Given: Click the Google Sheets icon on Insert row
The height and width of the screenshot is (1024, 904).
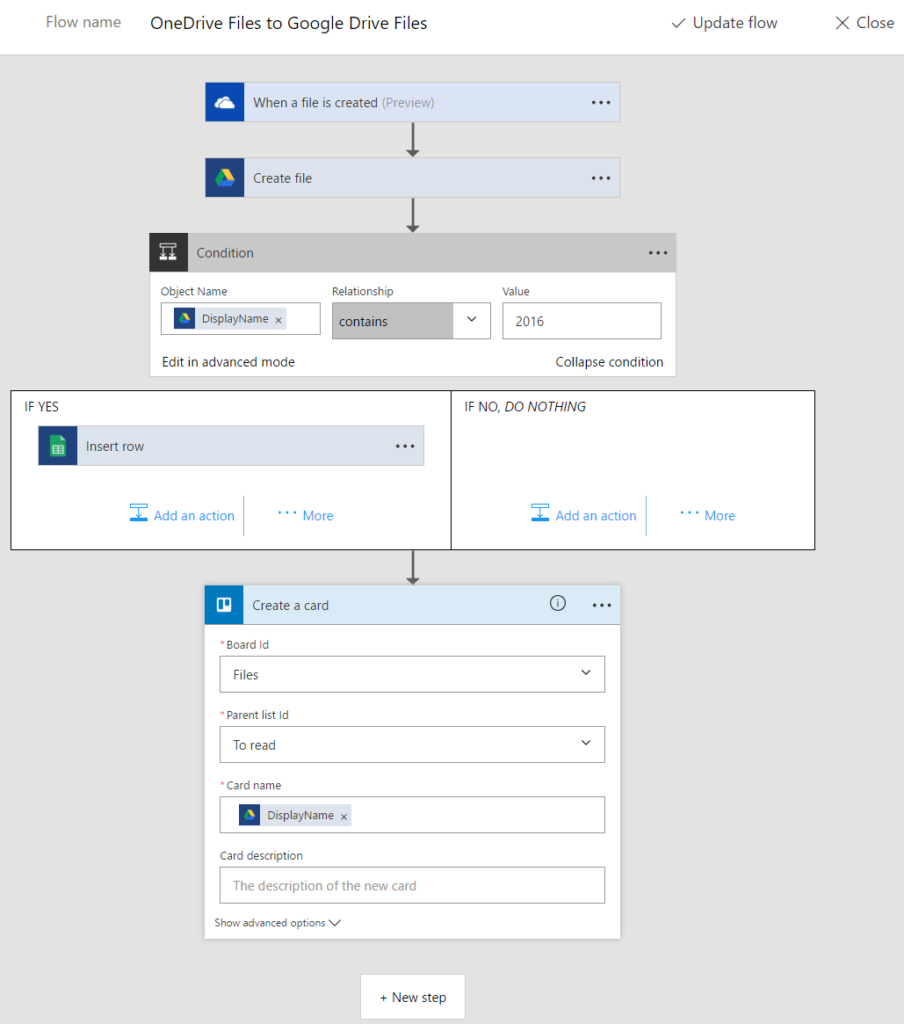Looking at the screenshot, I should 57,446.
